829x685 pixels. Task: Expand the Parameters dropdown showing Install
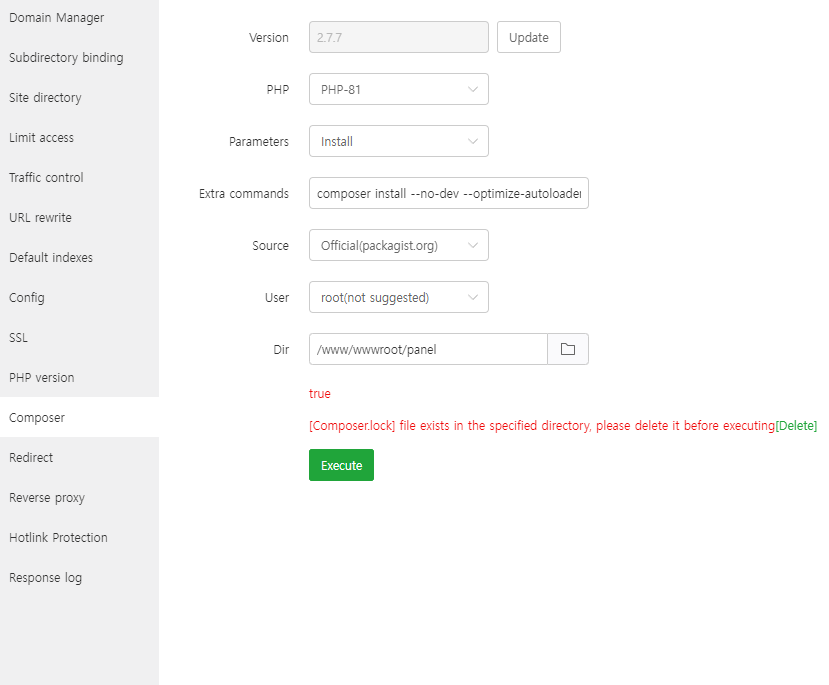point(398,141)
